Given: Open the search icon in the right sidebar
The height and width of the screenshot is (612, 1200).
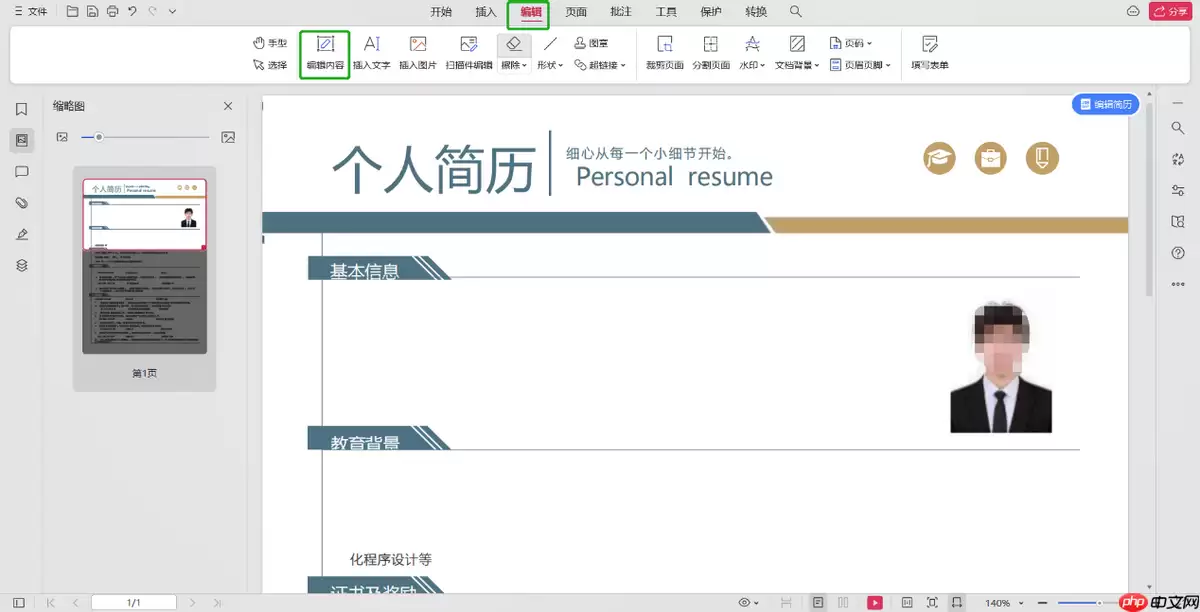Looking at the screenshot, I should point(1177,128).
